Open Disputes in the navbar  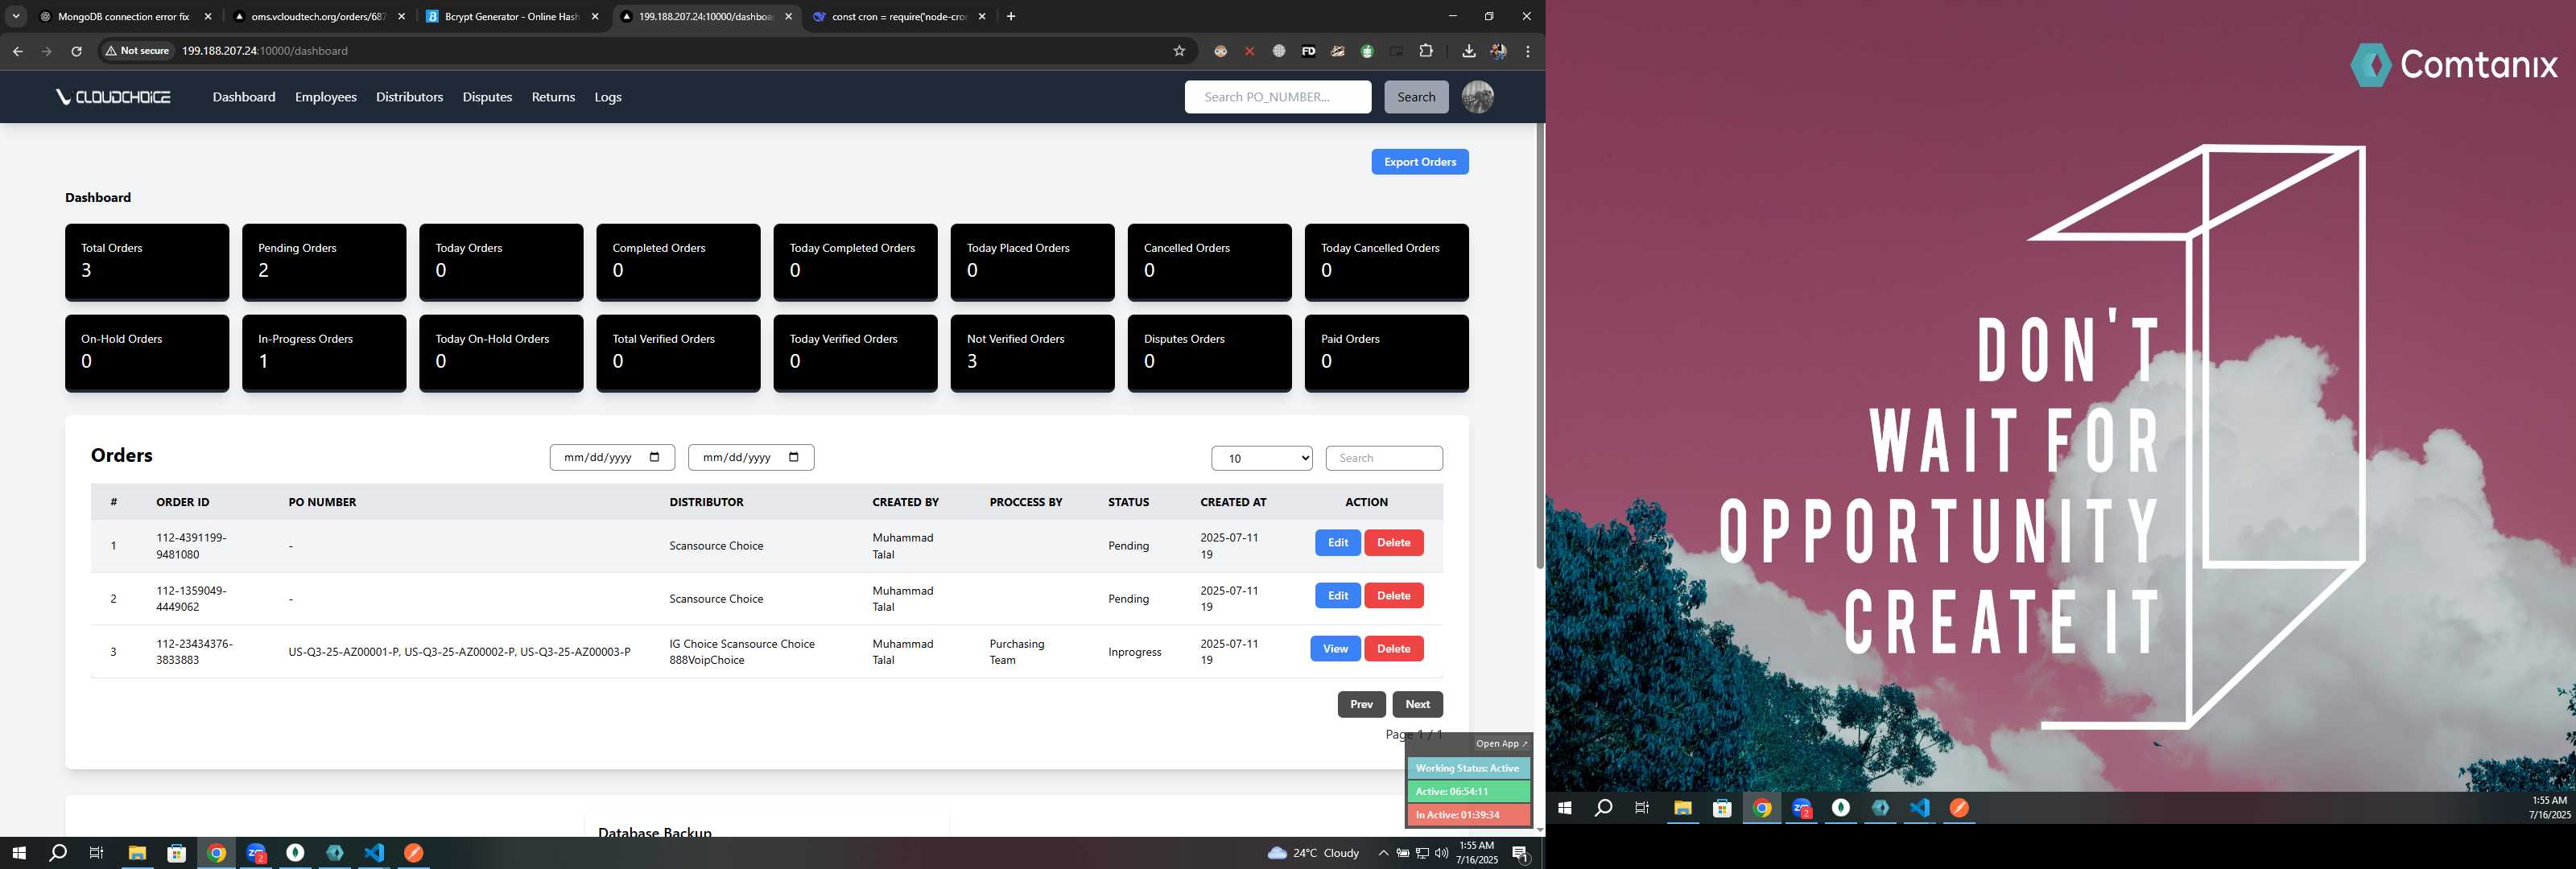487,97
